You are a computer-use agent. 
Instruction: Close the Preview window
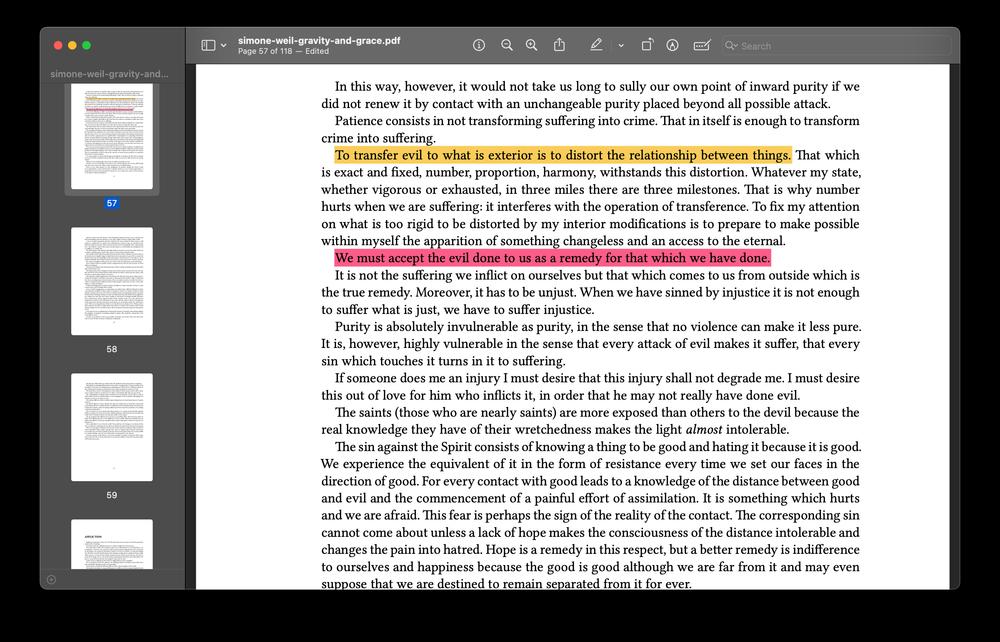pyautogui.click(x=58, y=45)
